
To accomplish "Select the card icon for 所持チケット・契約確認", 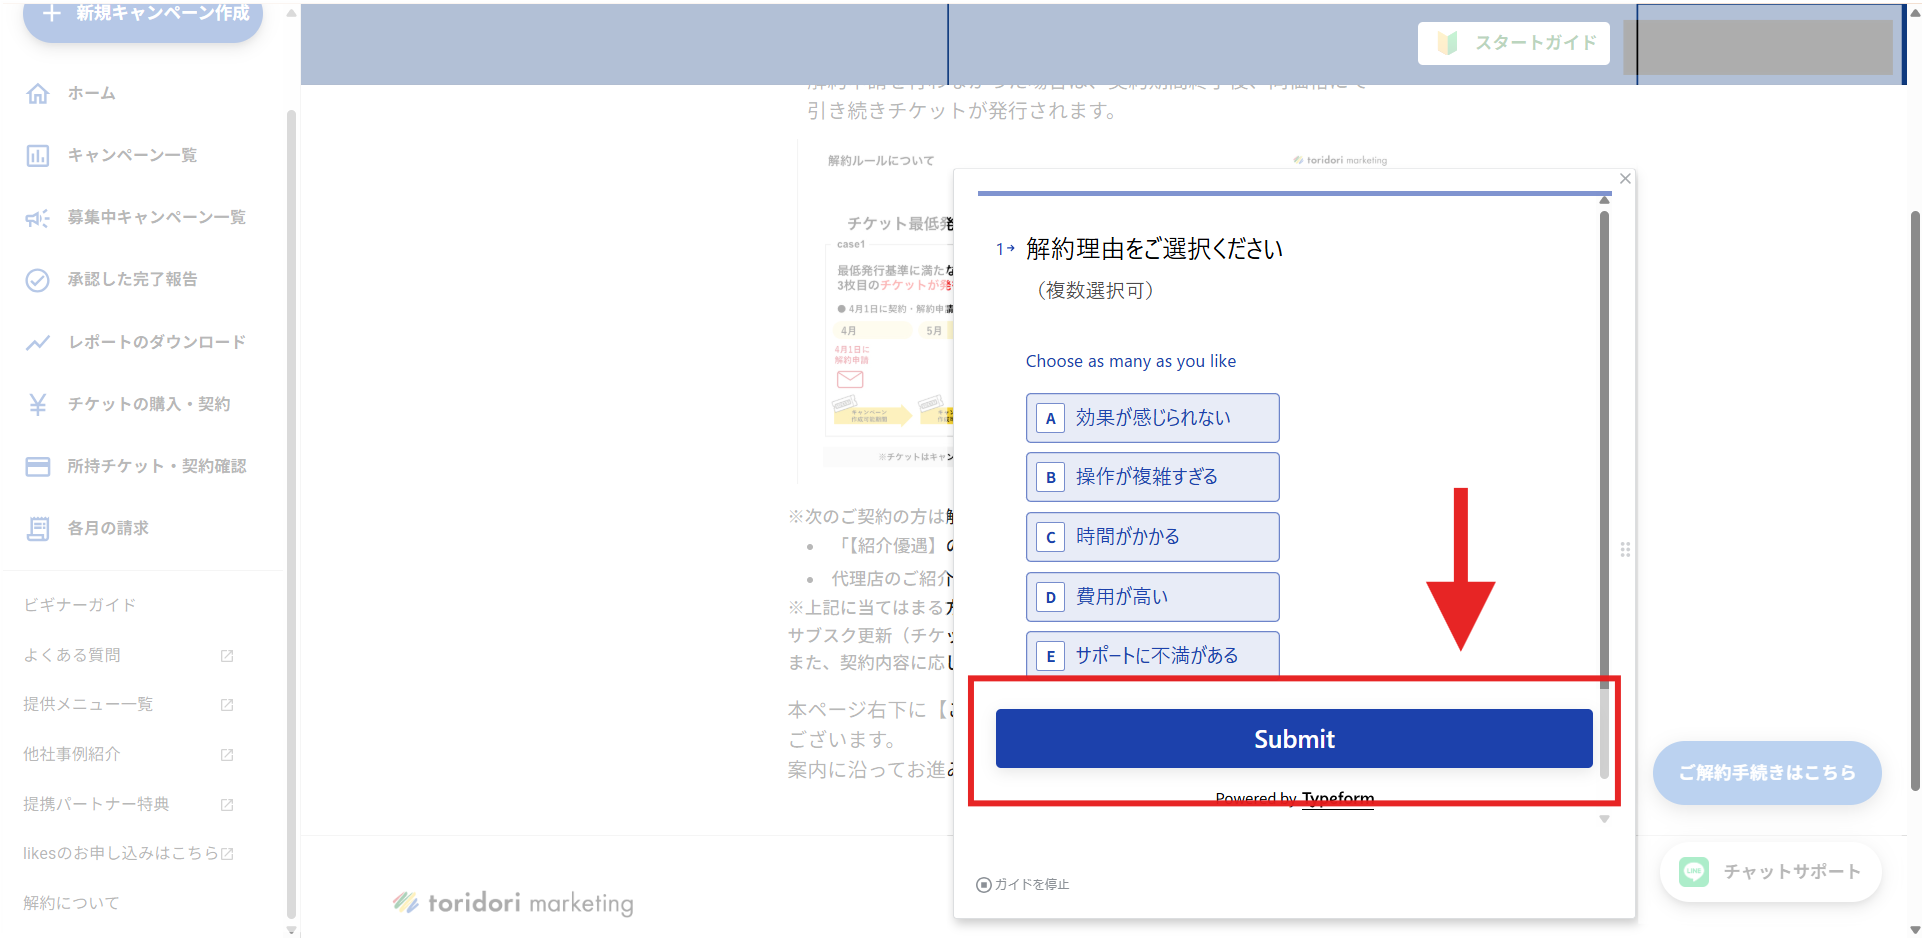I will point(38,466).
